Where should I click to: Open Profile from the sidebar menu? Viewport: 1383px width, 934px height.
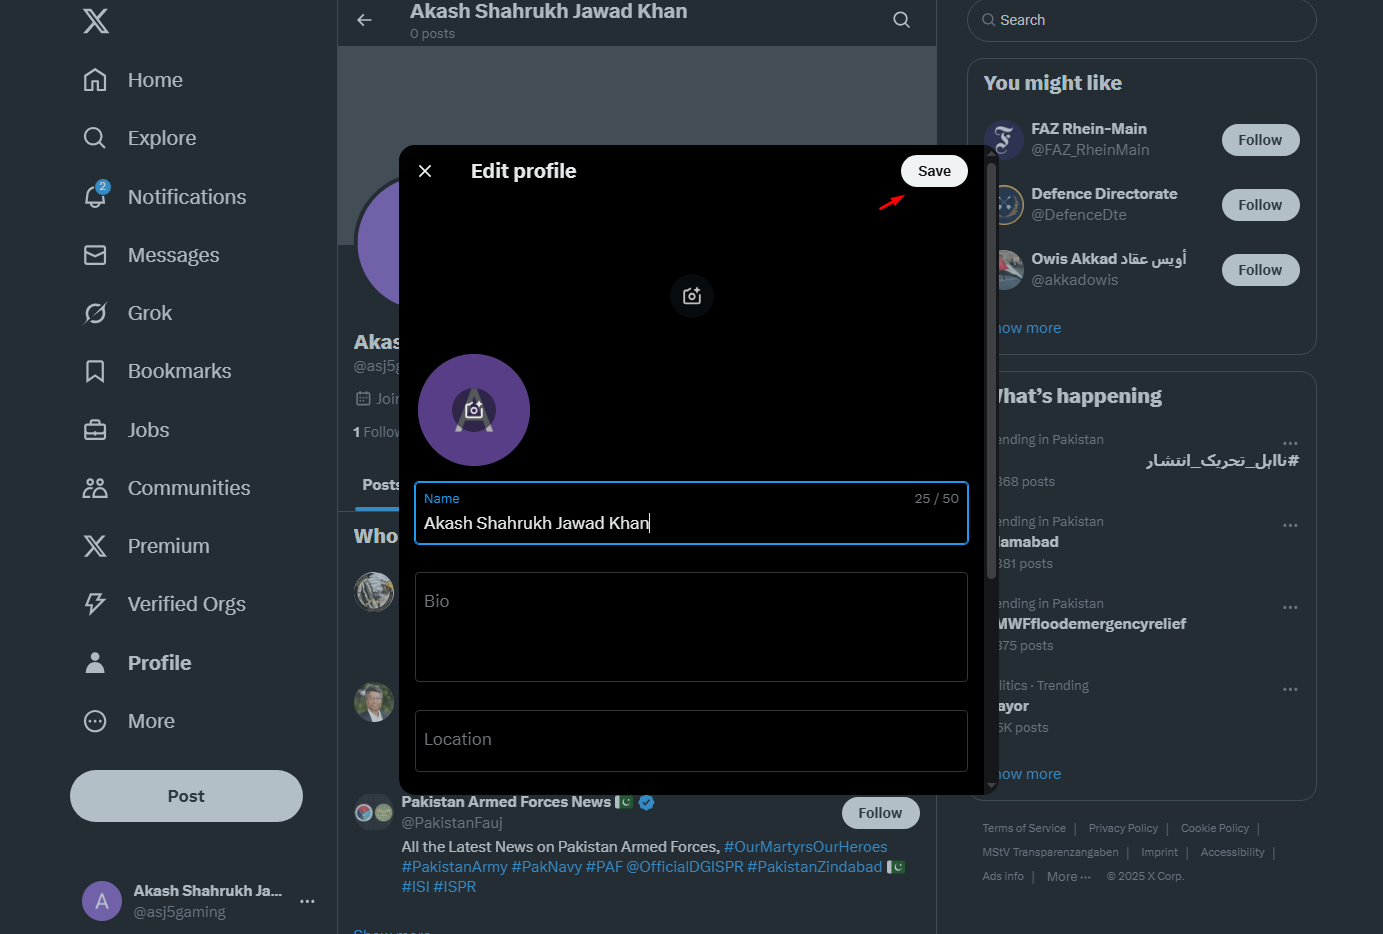[95, 662]
